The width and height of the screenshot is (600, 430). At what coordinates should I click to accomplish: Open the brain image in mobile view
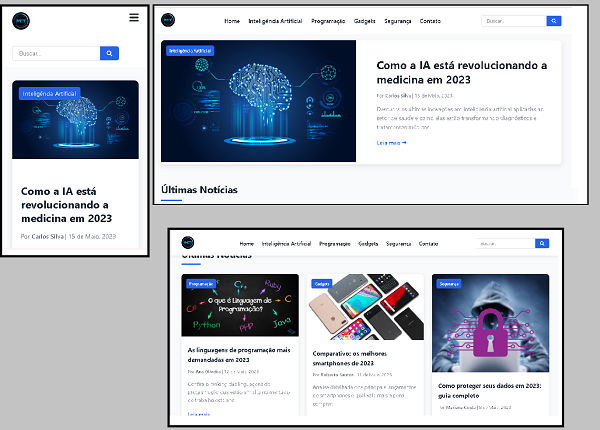pyautogui.click(x=75, y=120)
